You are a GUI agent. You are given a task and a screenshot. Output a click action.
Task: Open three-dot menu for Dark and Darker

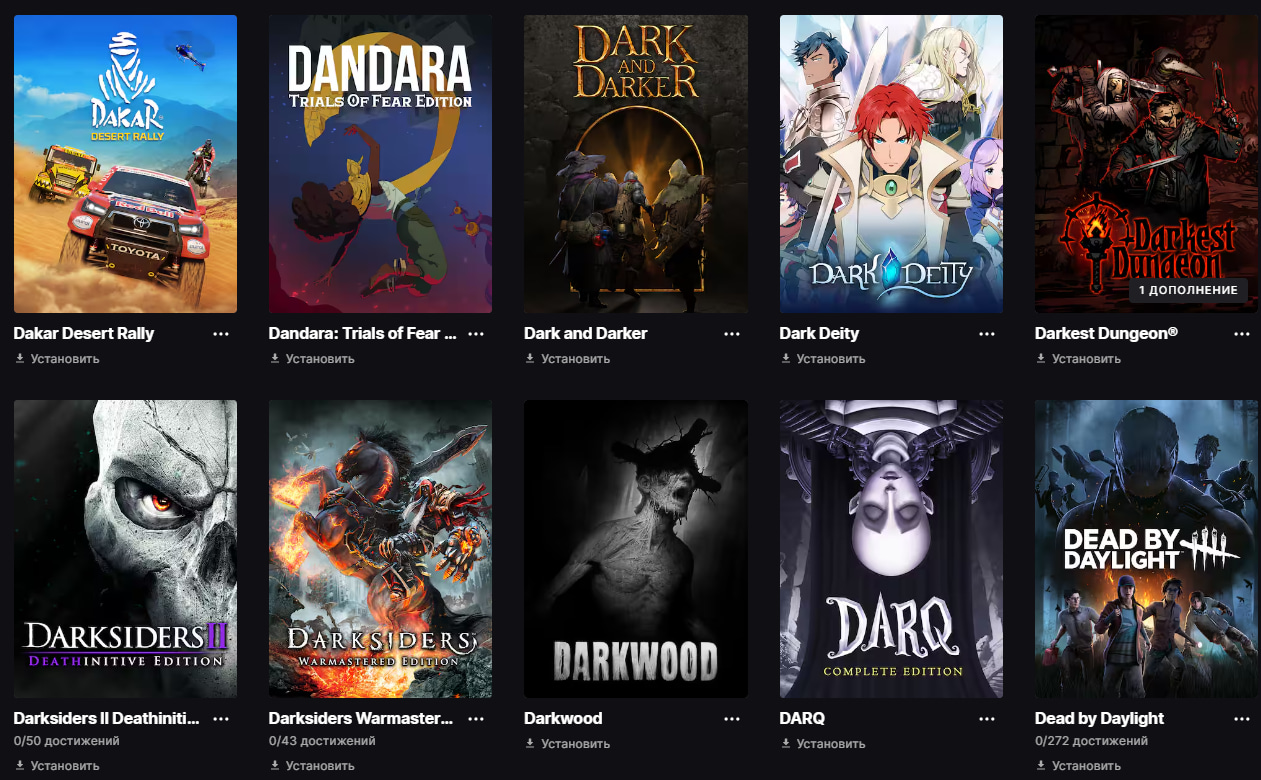732,334
